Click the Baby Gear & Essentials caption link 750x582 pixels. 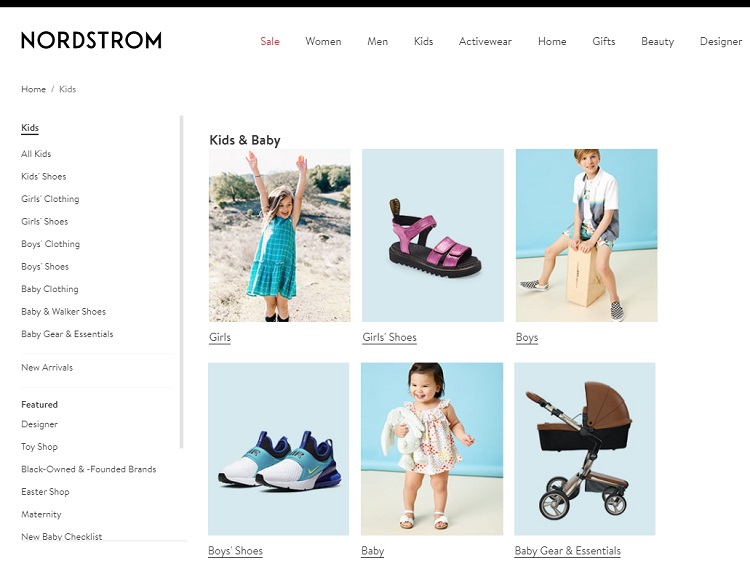tap(567, 551)
